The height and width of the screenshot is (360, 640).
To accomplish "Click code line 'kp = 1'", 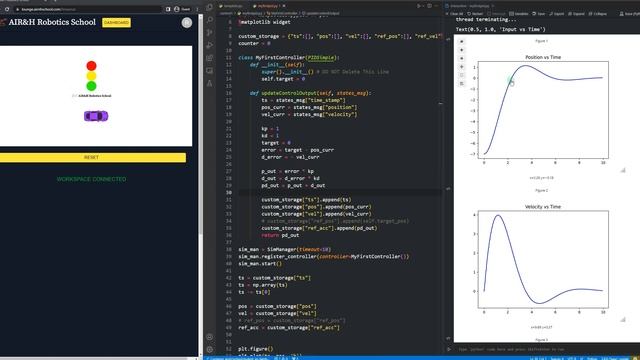I will click(x=270, y=129).
